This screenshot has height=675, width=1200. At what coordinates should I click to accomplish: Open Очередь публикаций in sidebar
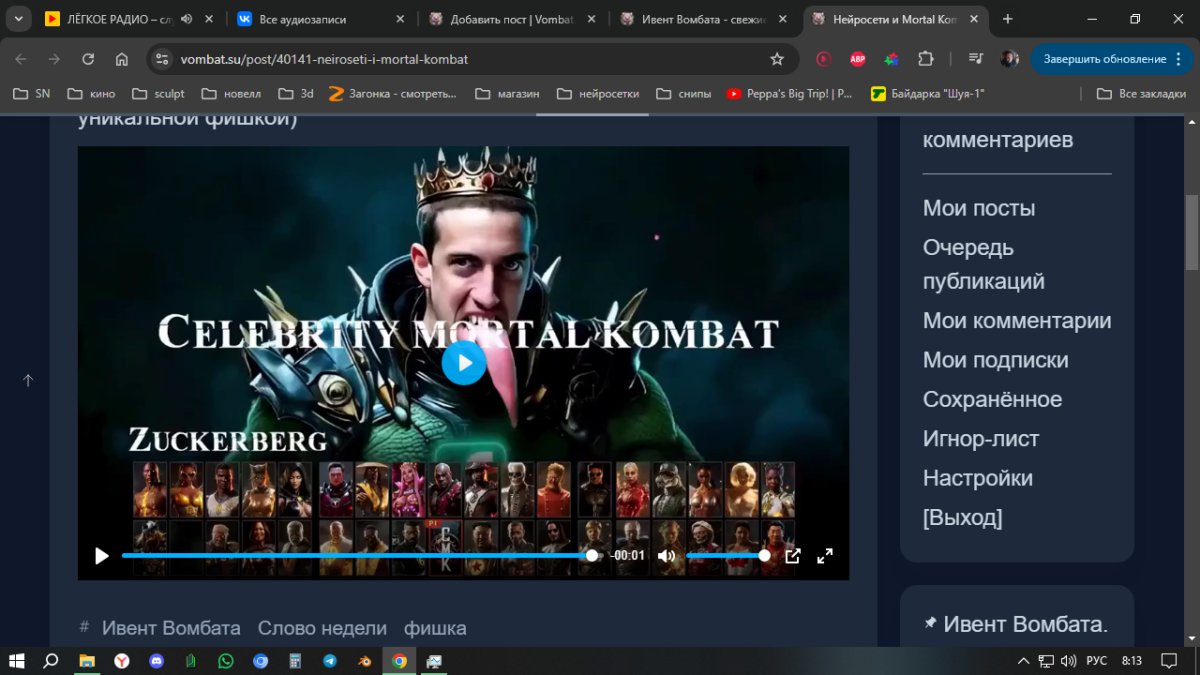click(984, 264)
